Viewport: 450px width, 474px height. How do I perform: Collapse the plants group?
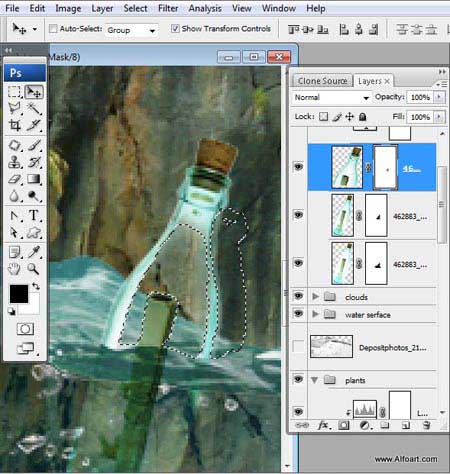pos(314,380)
